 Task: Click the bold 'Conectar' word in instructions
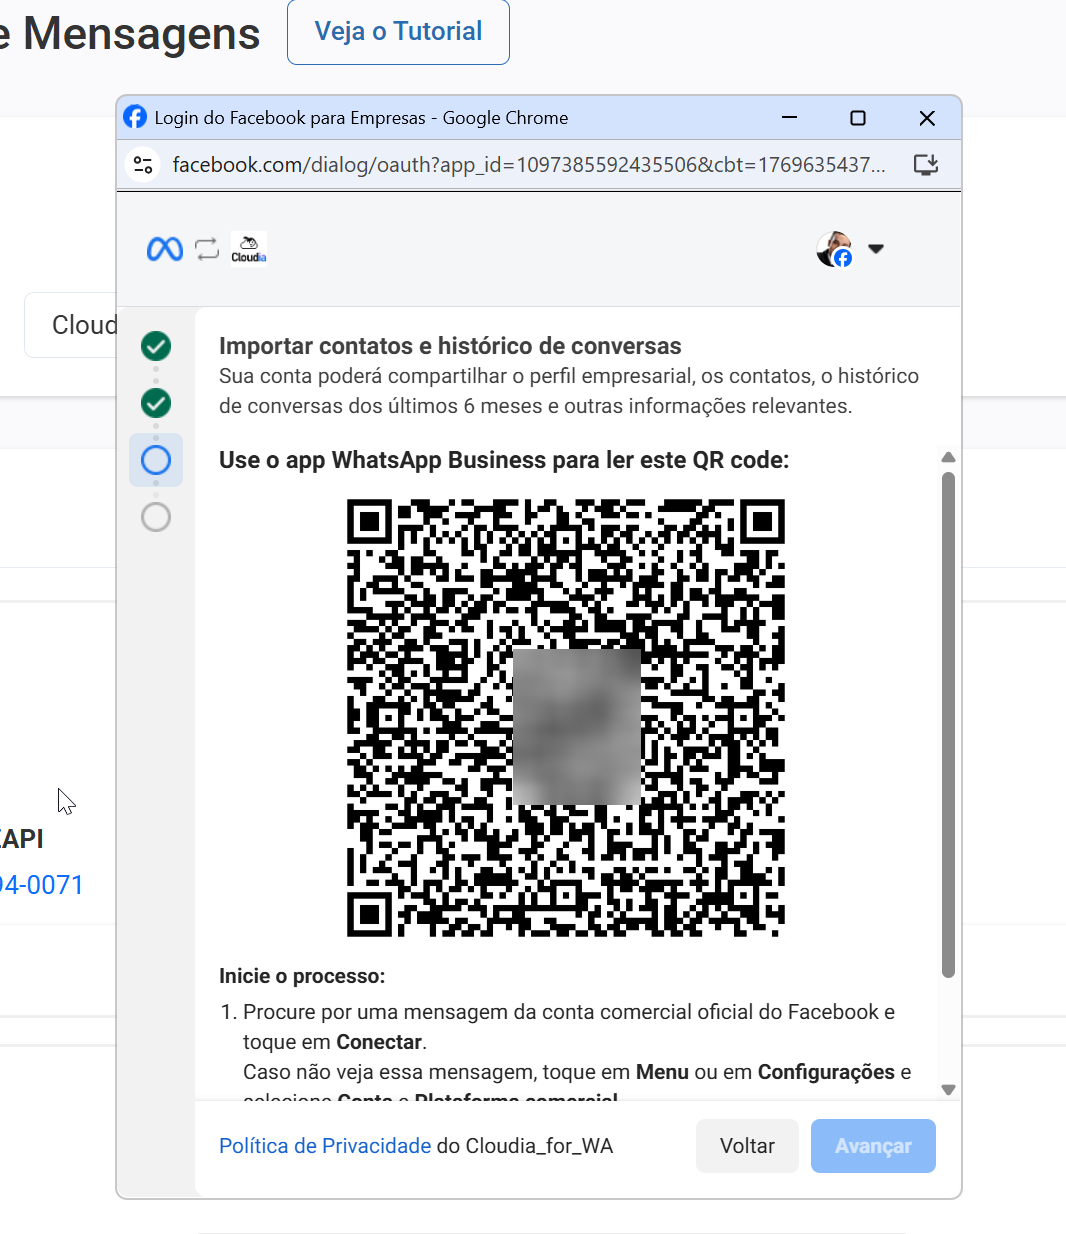tap(379, 1042)
